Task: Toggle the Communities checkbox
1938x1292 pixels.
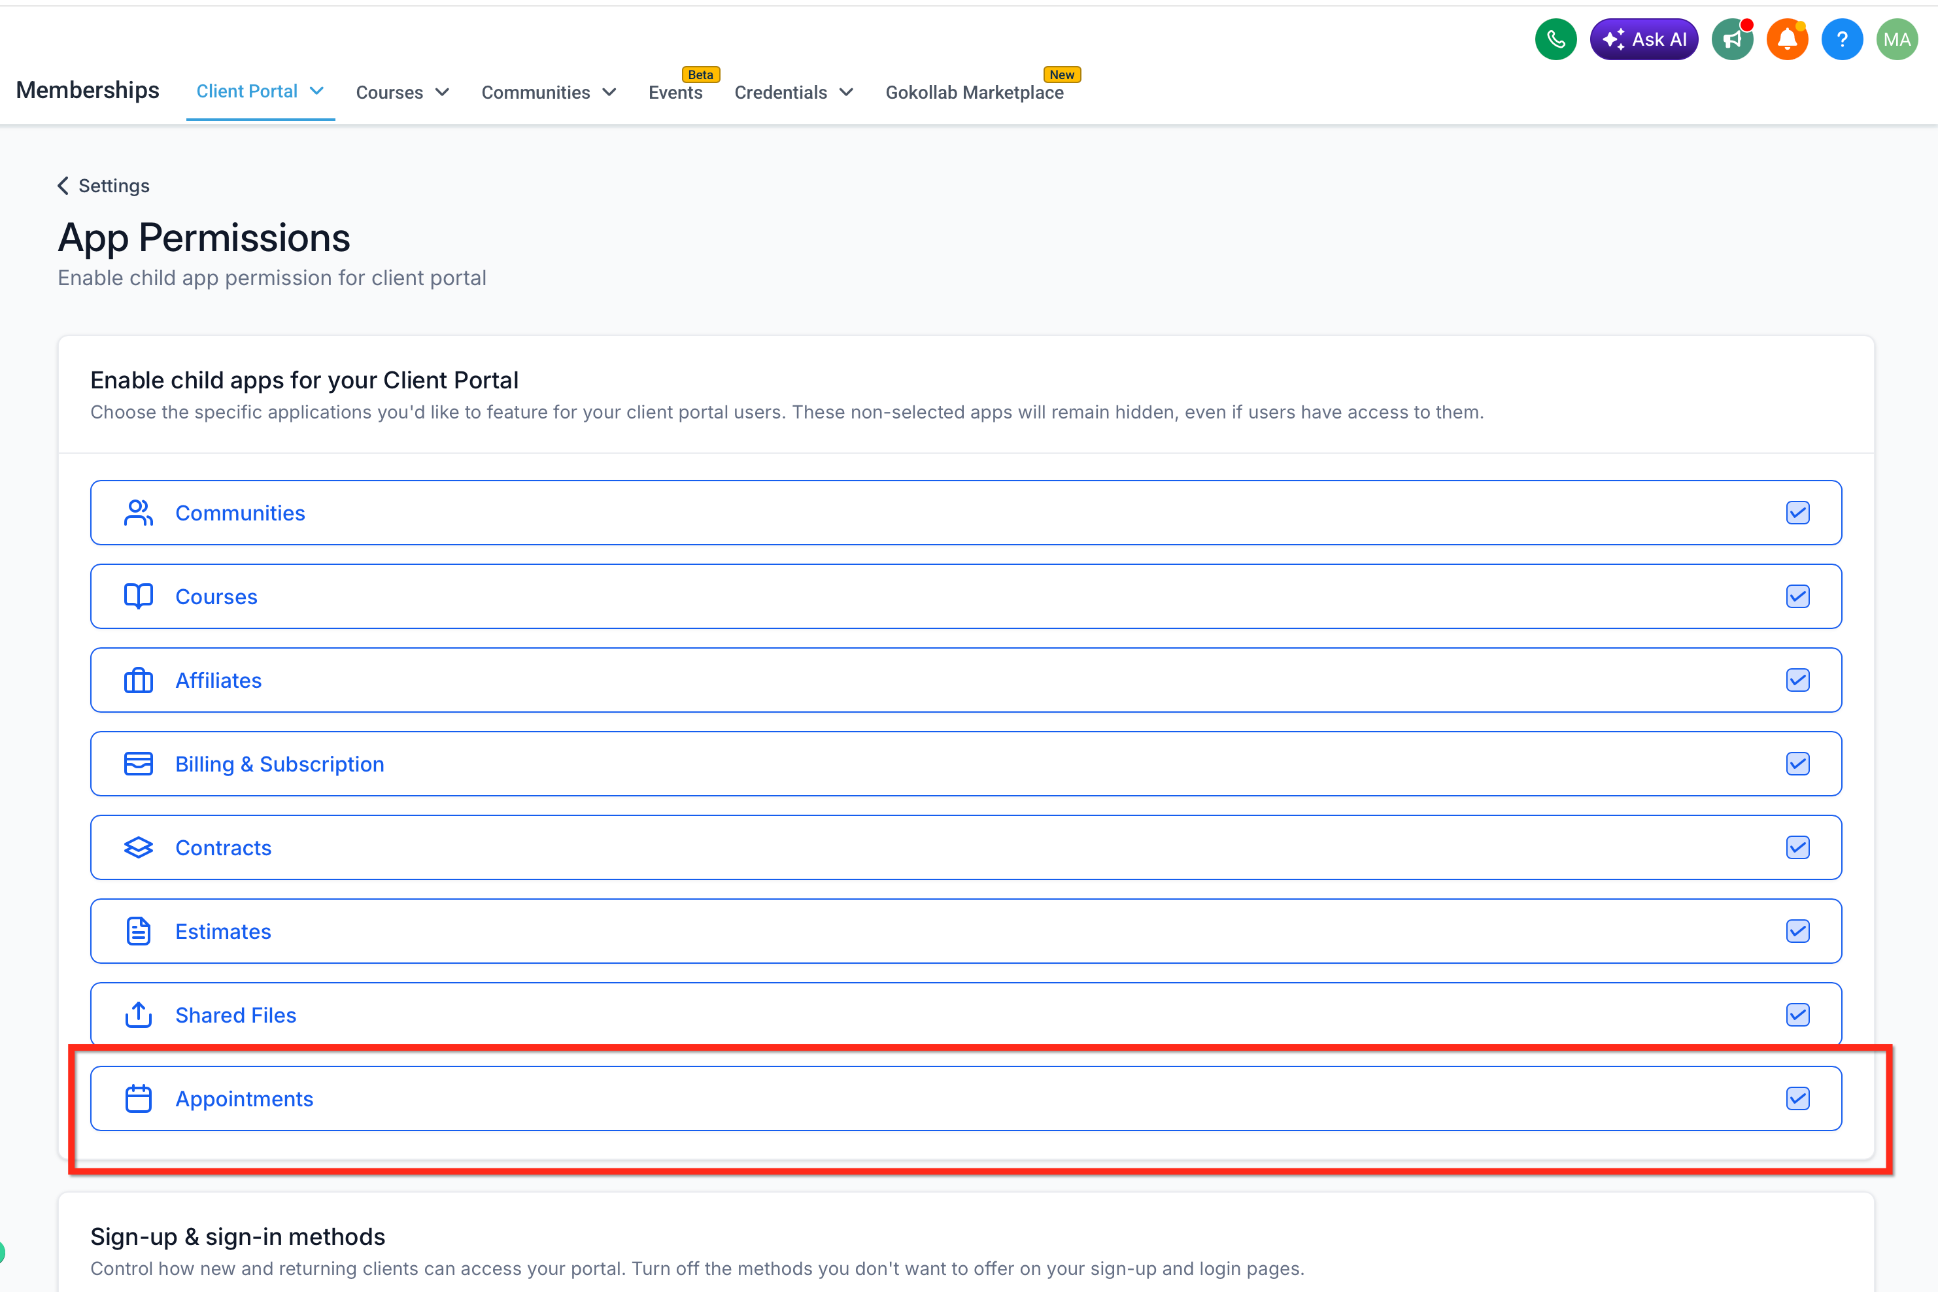Action: tap(1798, 513)
